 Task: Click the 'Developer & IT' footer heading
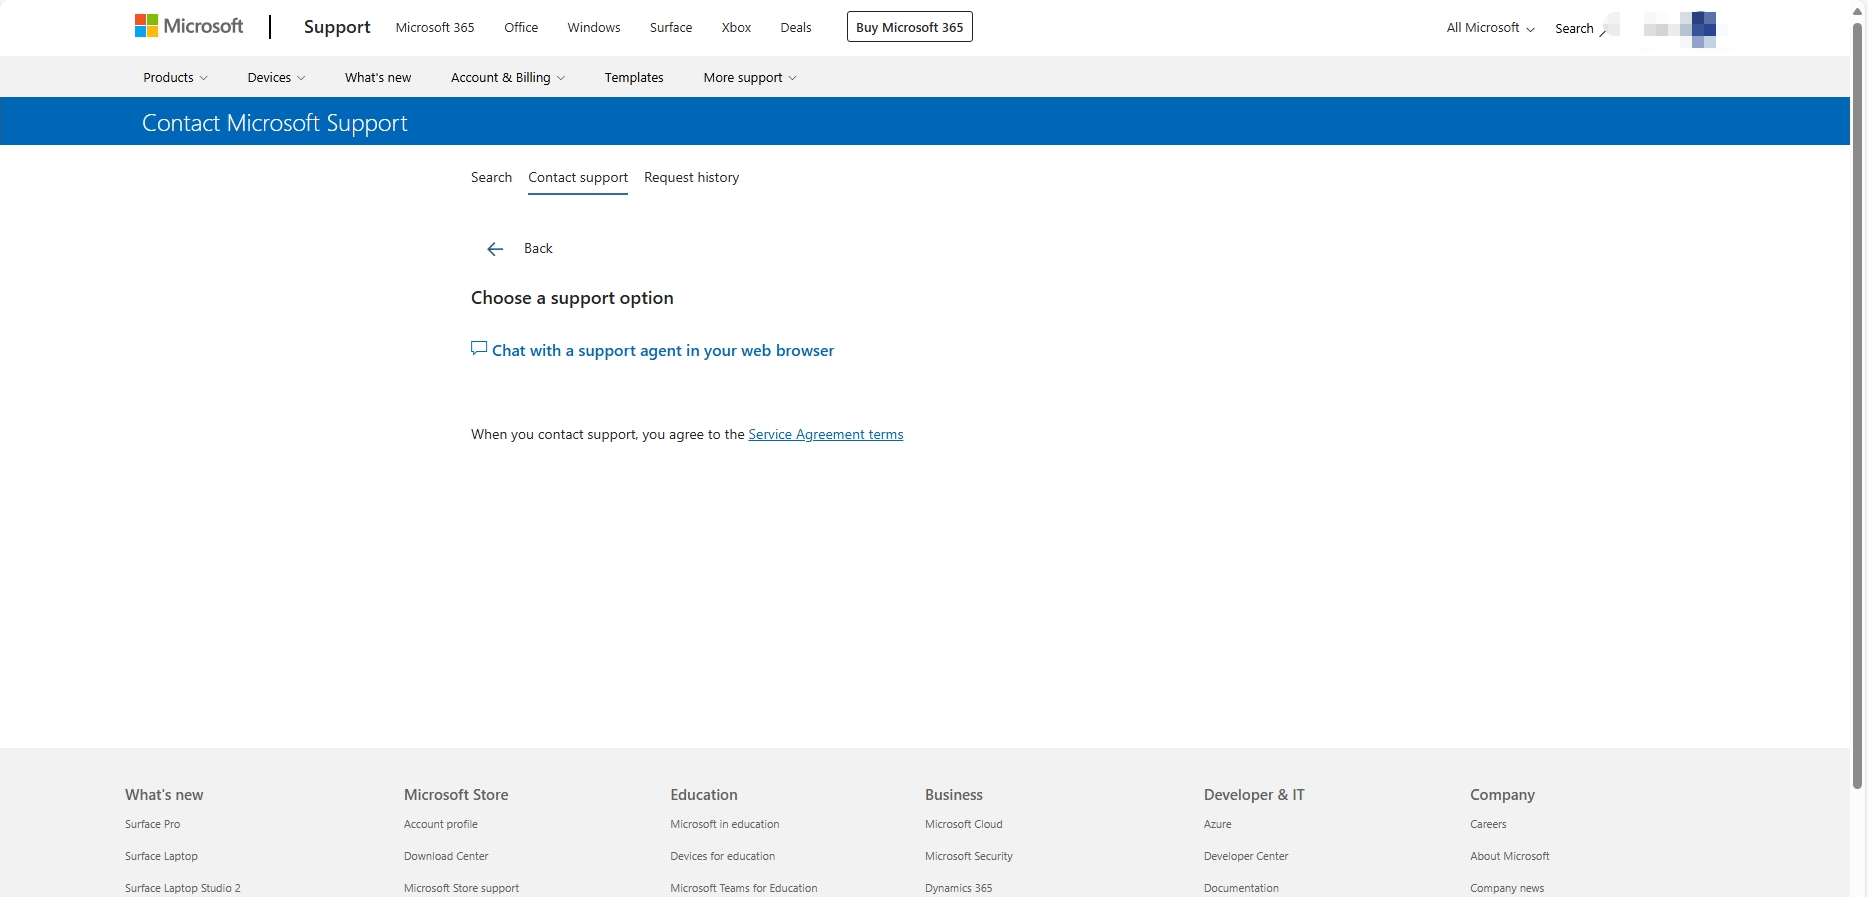pyautogui.click(x=1254, y=795)
